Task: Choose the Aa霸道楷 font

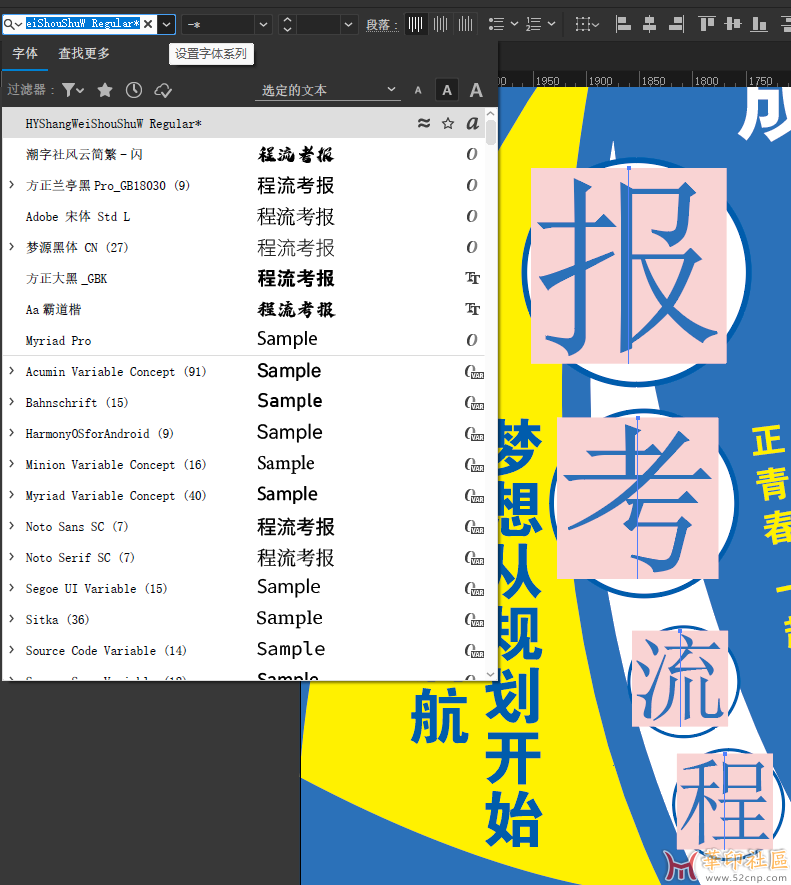Action: pos(244,309)
